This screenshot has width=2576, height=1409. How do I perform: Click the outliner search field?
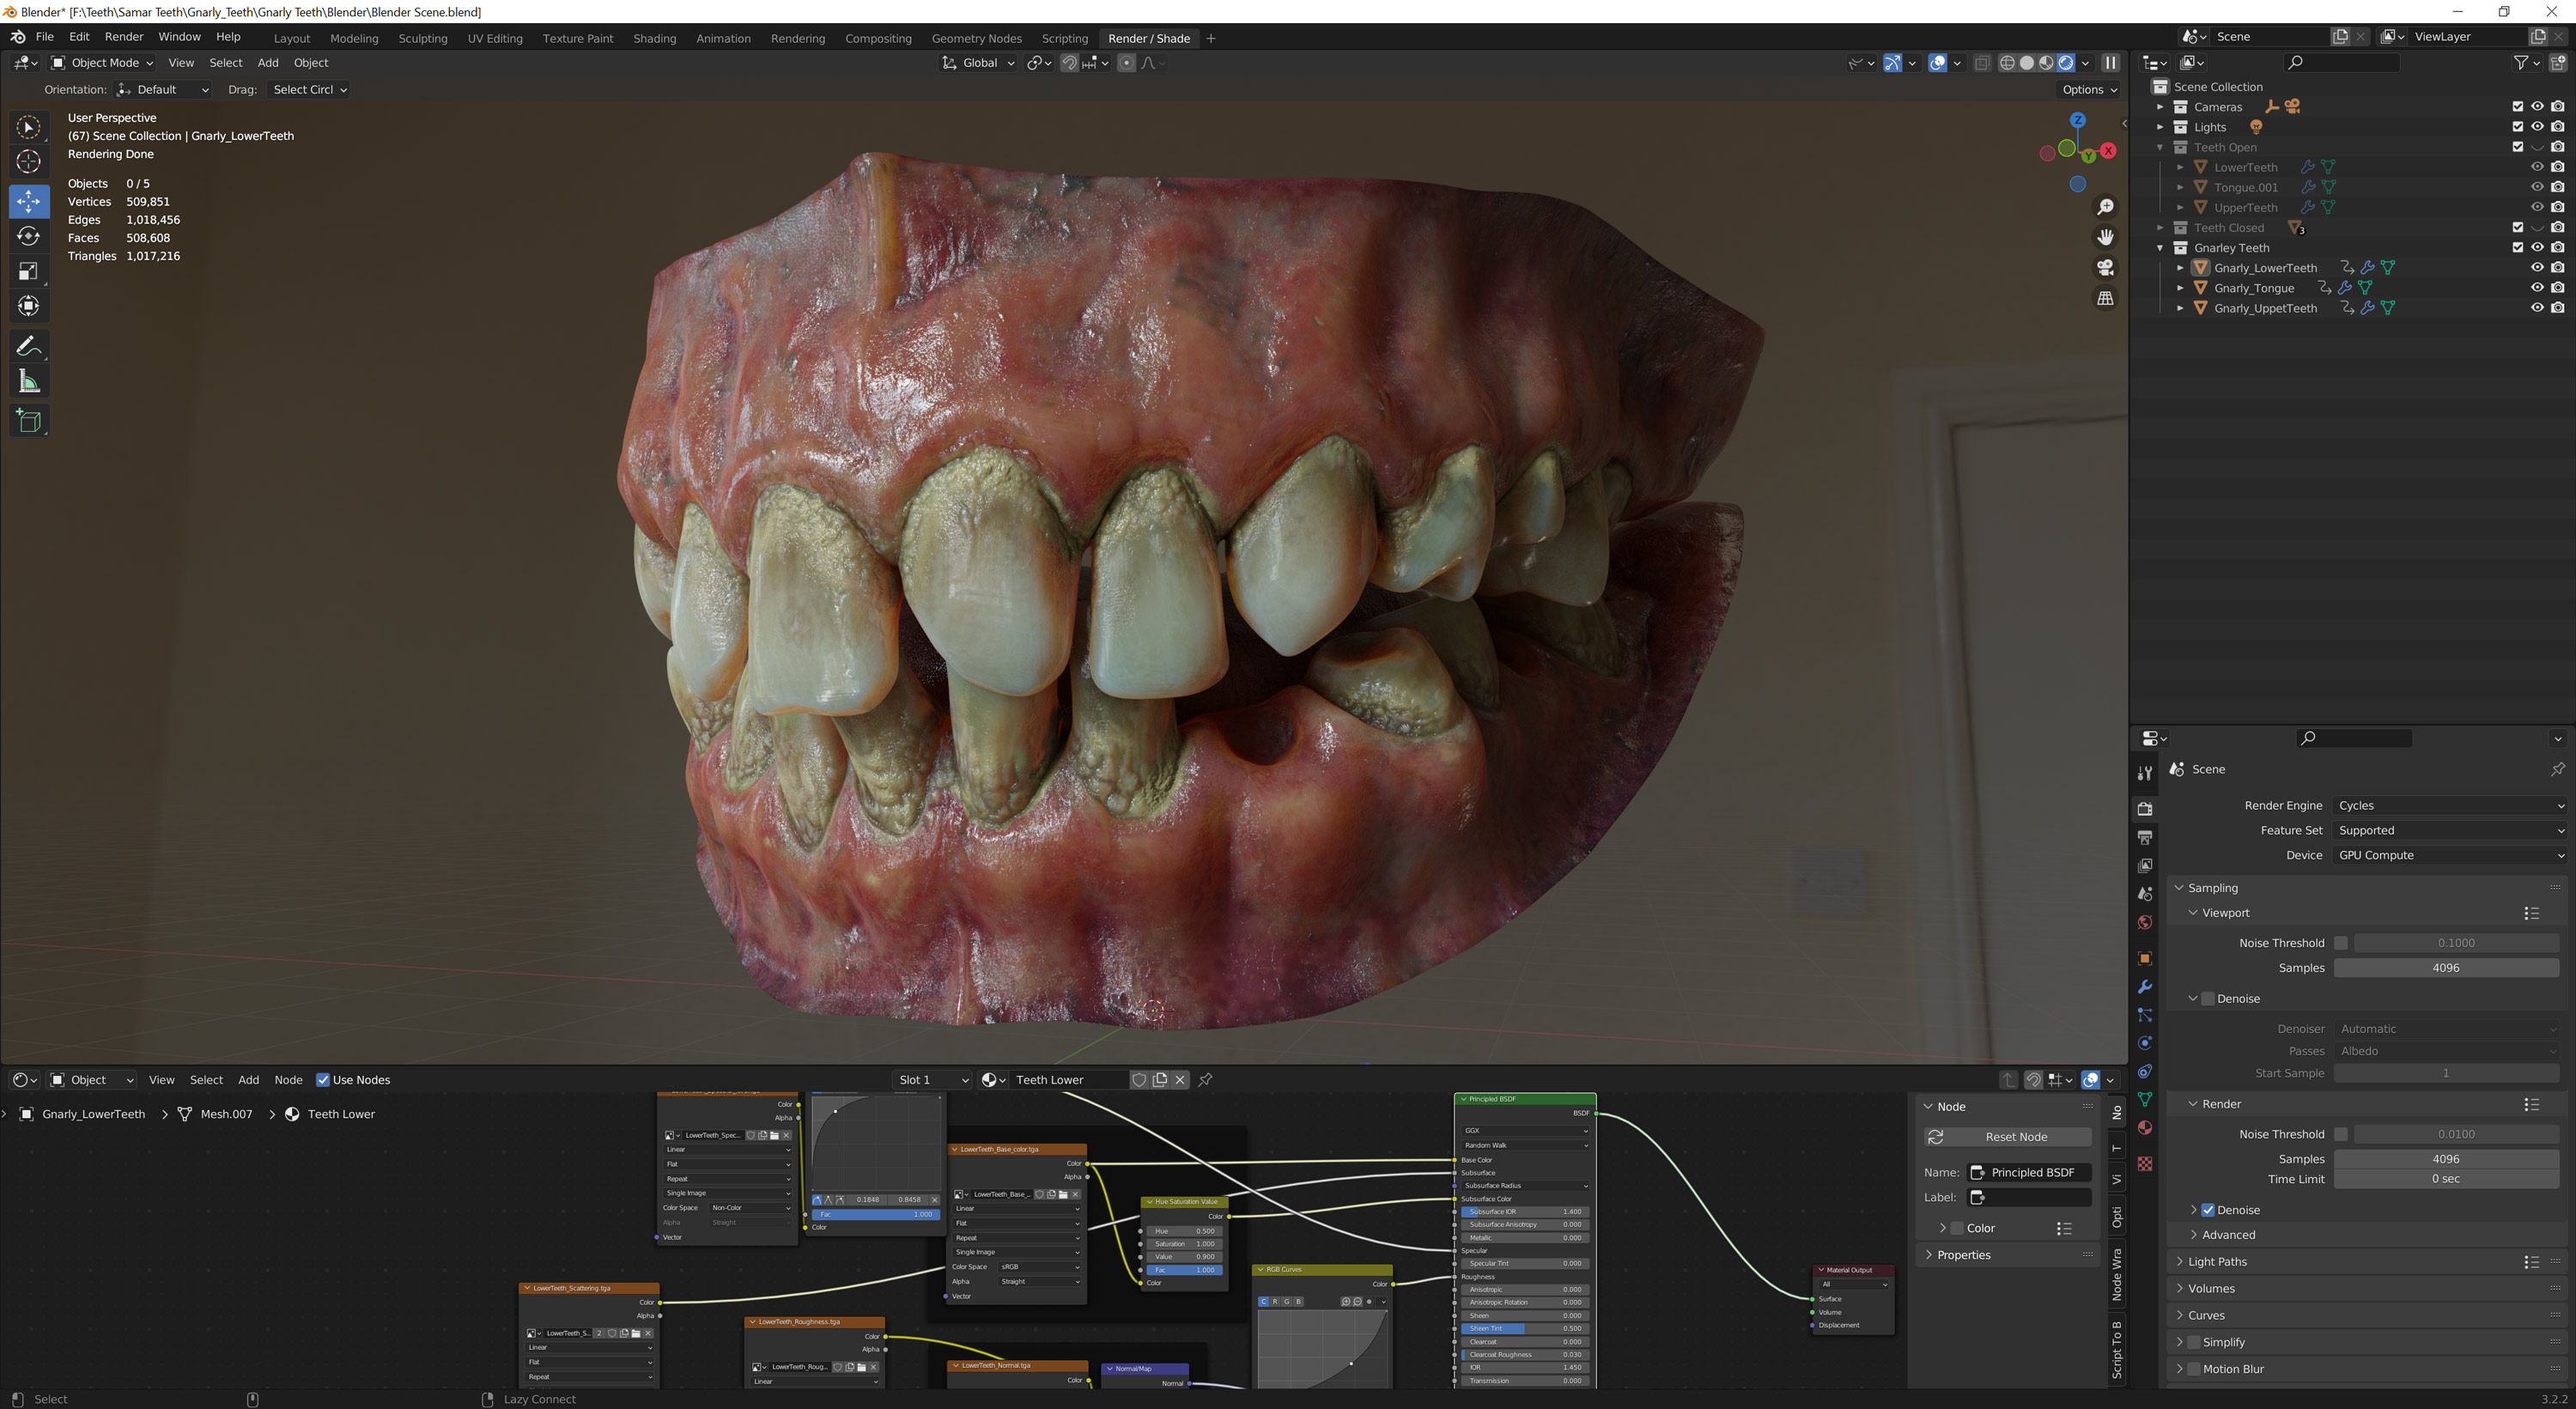coord(2340,62)
